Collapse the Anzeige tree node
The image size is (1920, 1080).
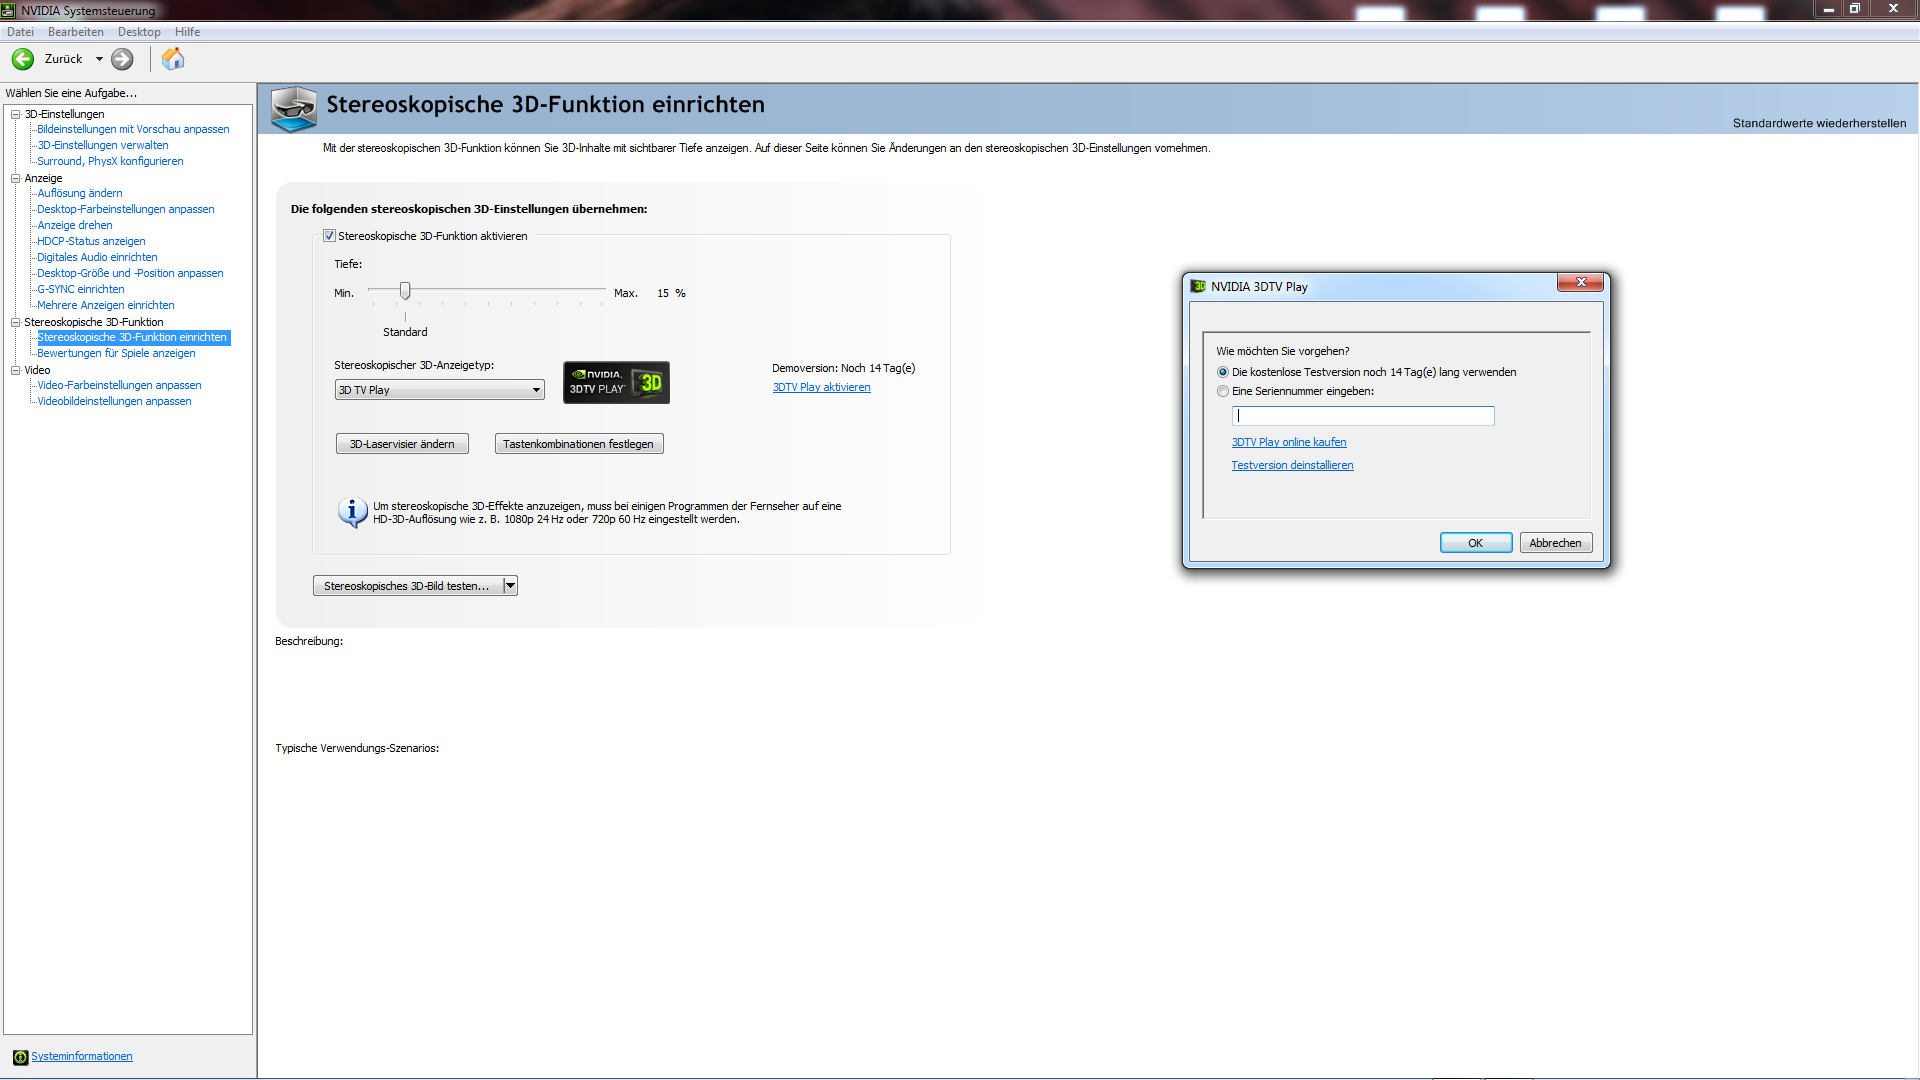coord(16,178)
